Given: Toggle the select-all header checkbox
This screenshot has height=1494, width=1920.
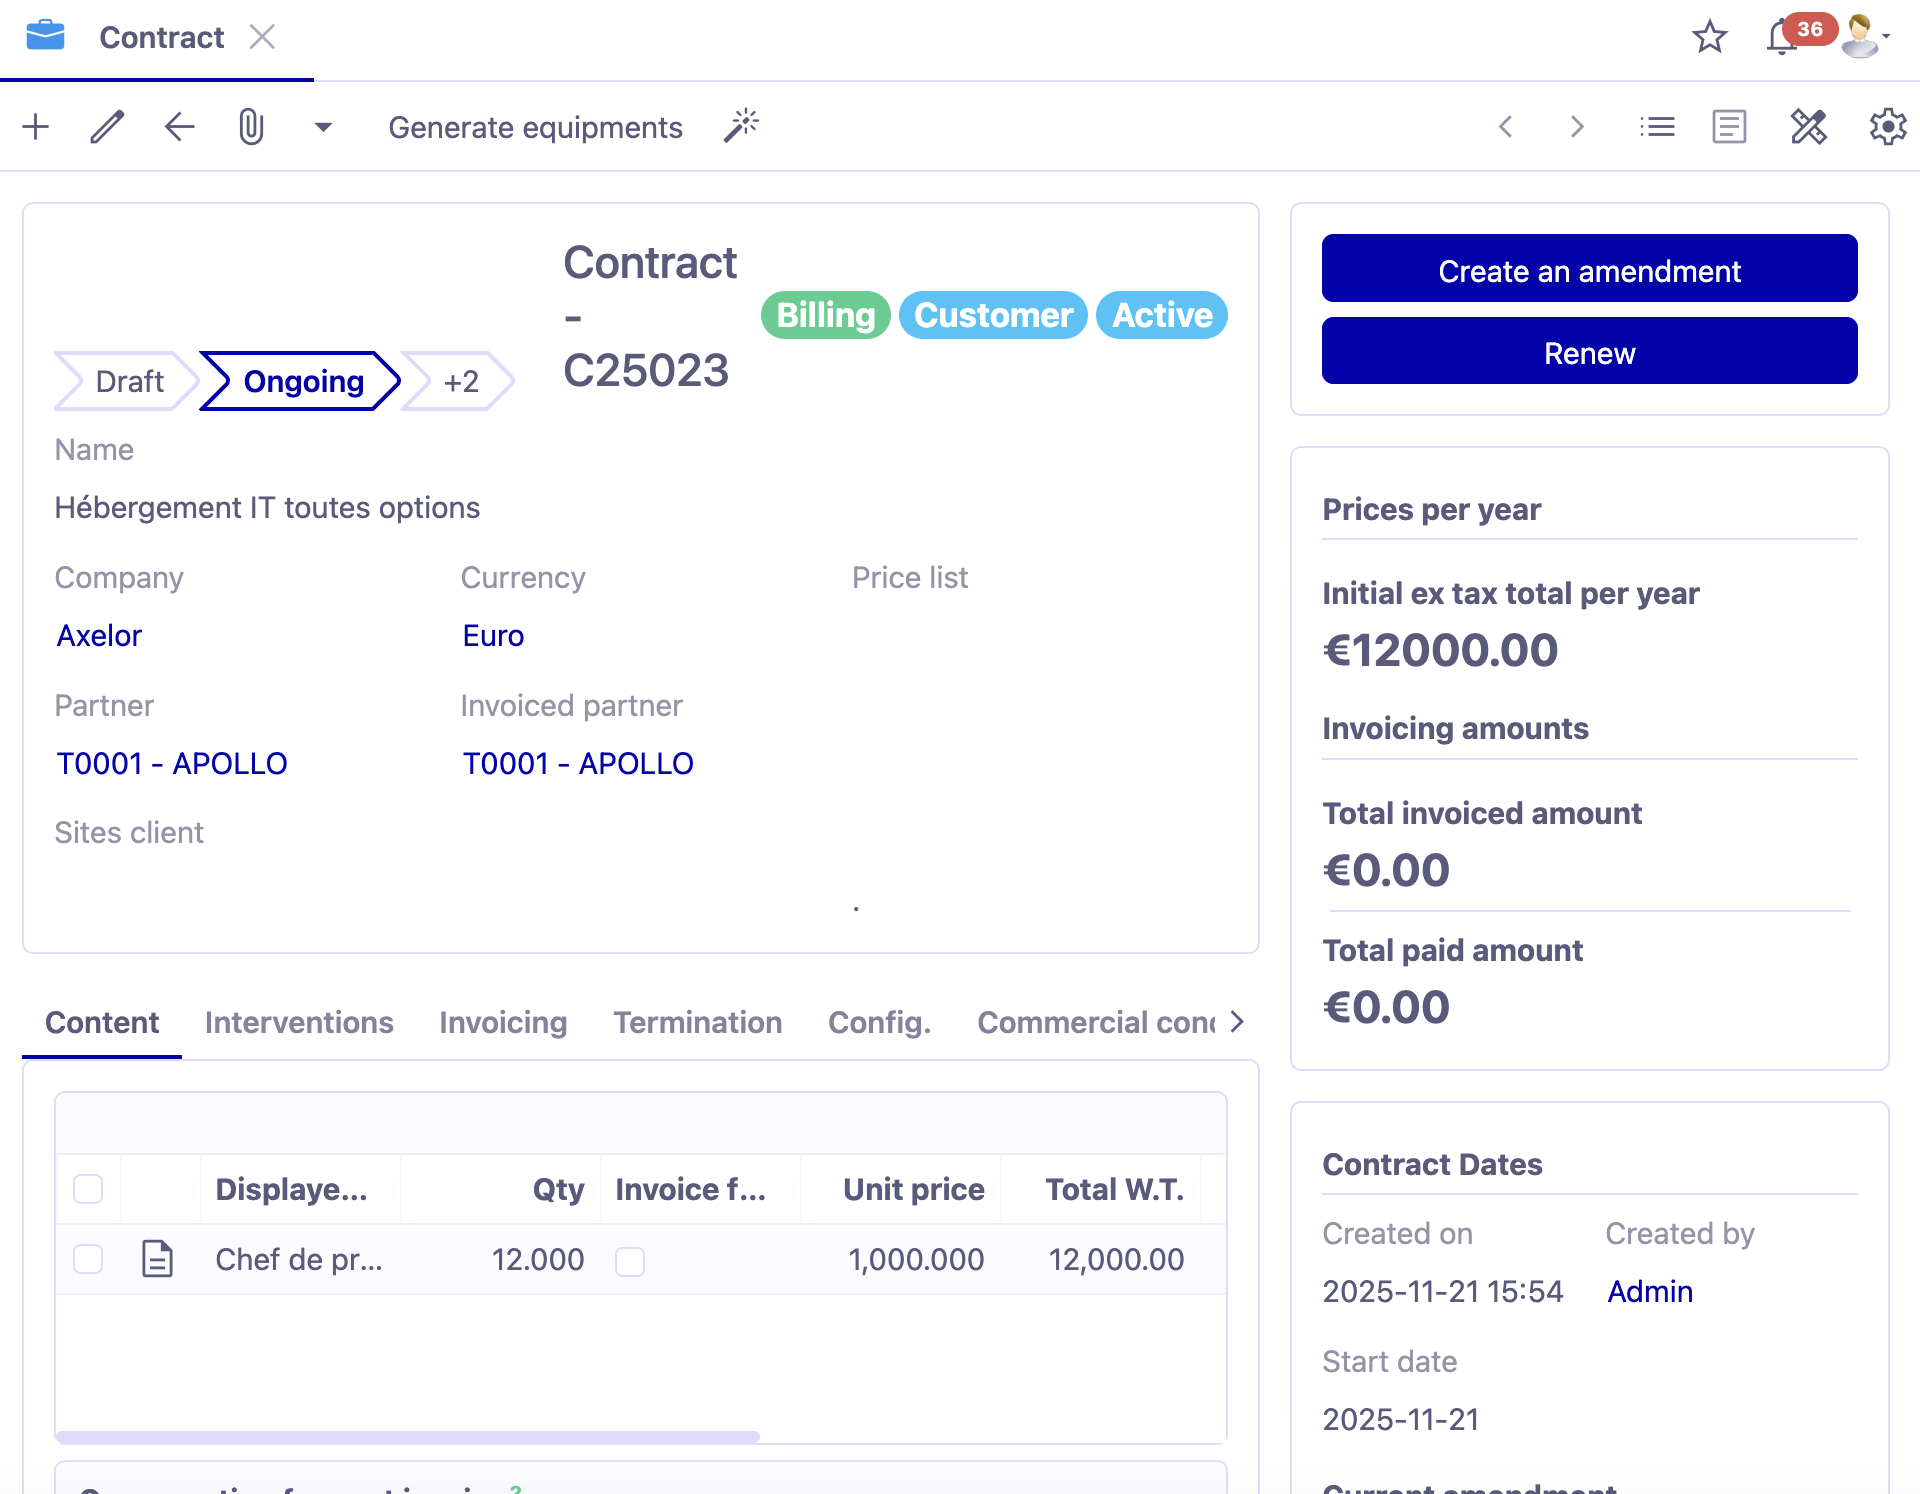Looking at the screenshot, I should pyautogui.click(x=88, y=1189).
